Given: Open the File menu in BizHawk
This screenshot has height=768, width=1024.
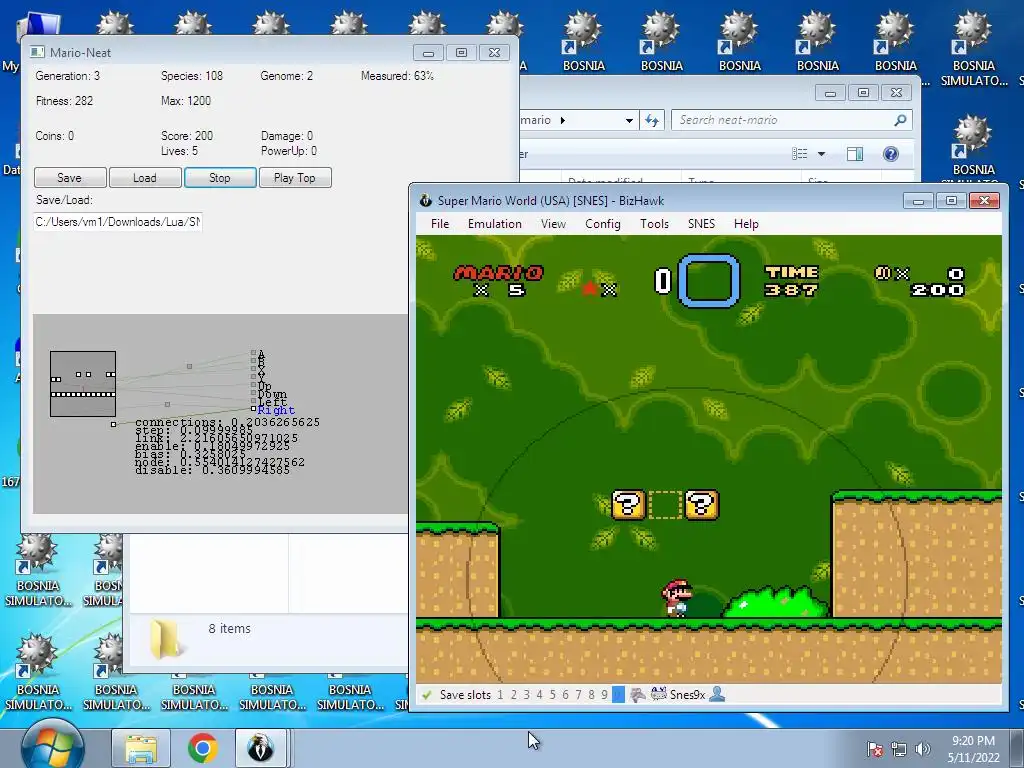Looking at the screenshot, I should pyautogui.click(x=440, y=224).
